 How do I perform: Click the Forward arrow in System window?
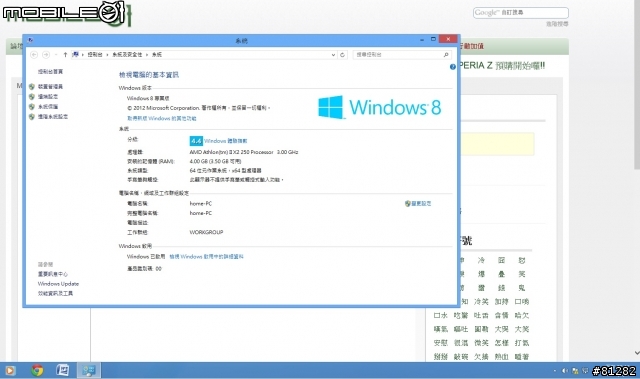pos(46,55)
